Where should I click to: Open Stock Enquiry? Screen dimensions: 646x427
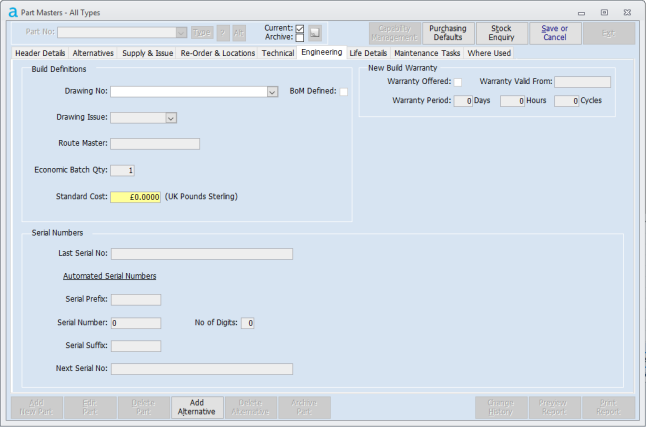[501, 33]
